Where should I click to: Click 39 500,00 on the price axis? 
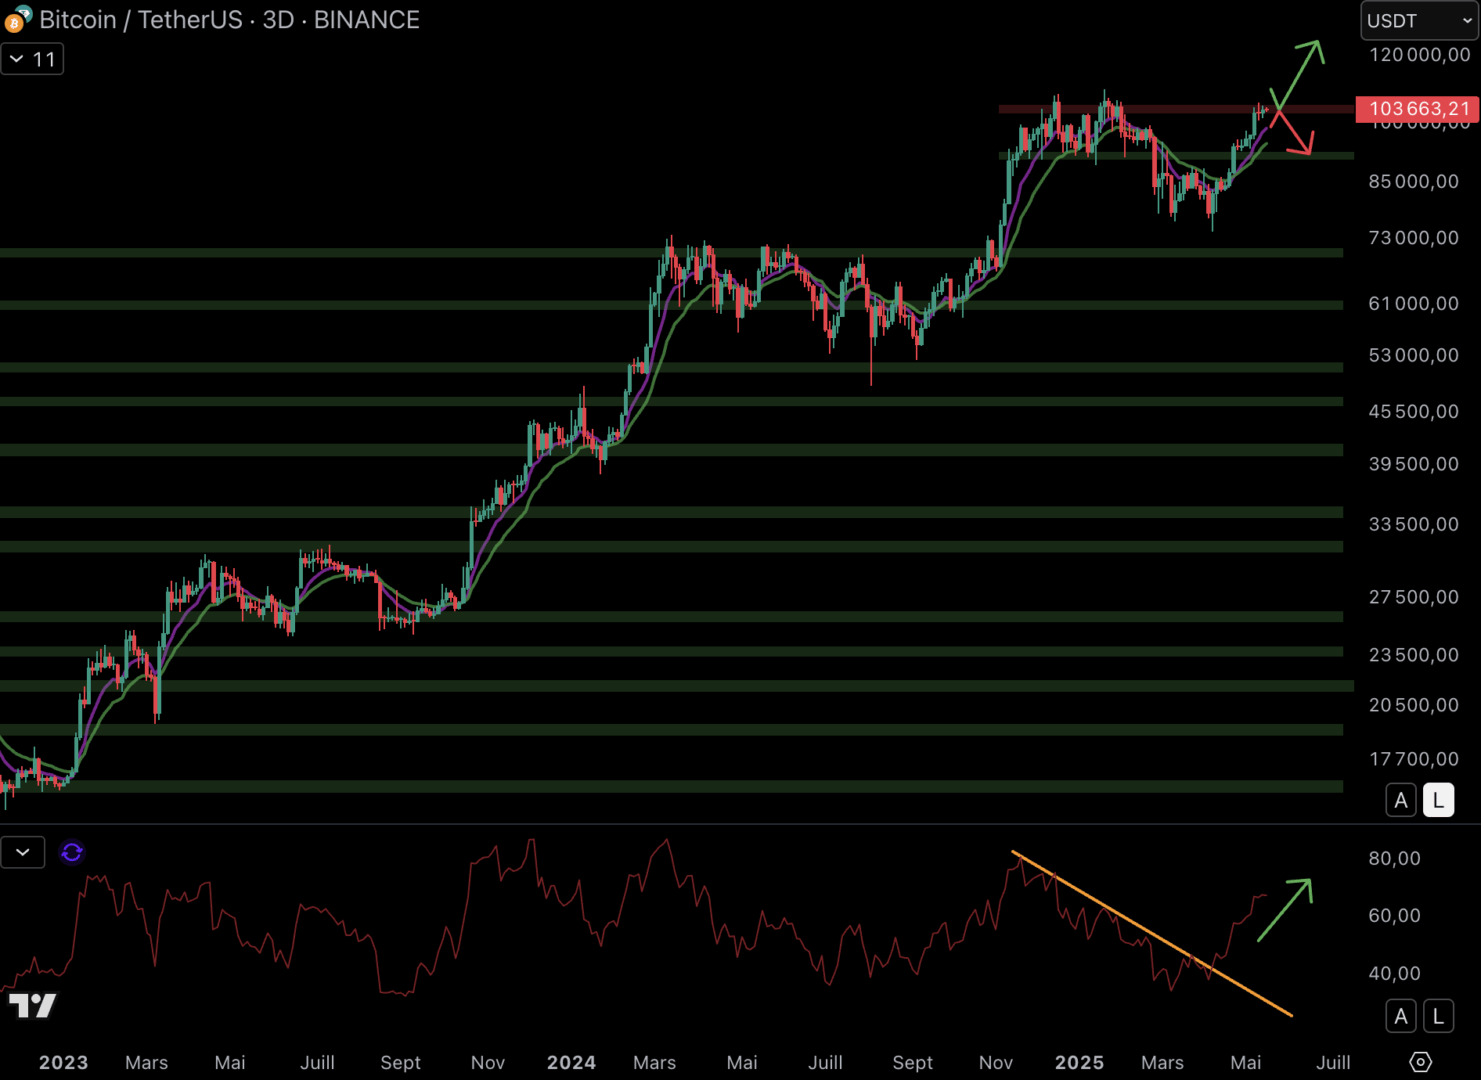point(1413,464)
